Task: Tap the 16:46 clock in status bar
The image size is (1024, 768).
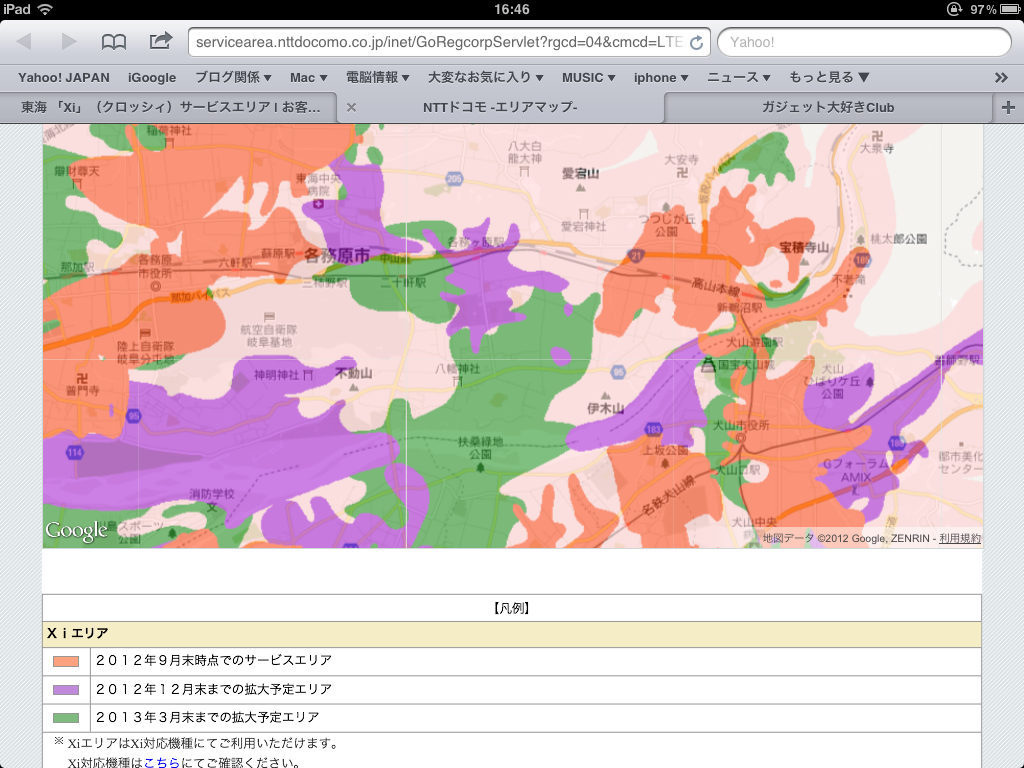Action: pyautogui.click(x=512, y=9)
